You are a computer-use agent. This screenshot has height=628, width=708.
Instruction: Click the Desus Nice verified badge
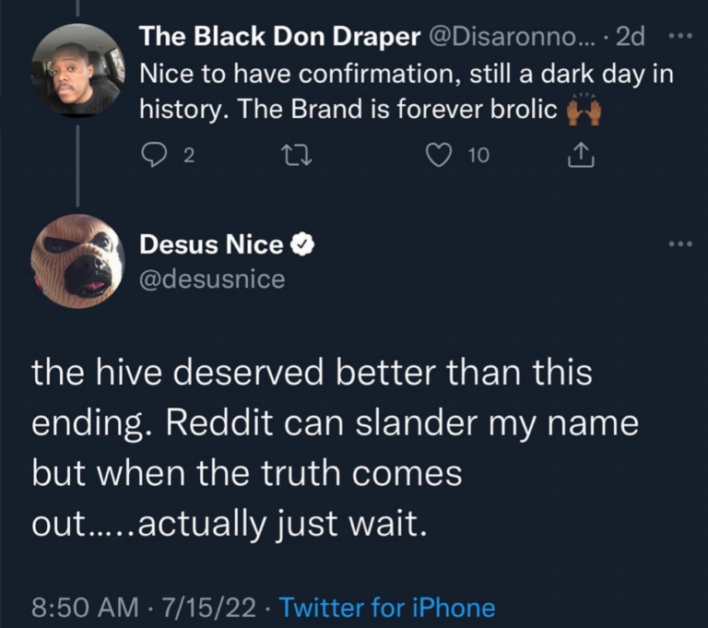point(302,245)
